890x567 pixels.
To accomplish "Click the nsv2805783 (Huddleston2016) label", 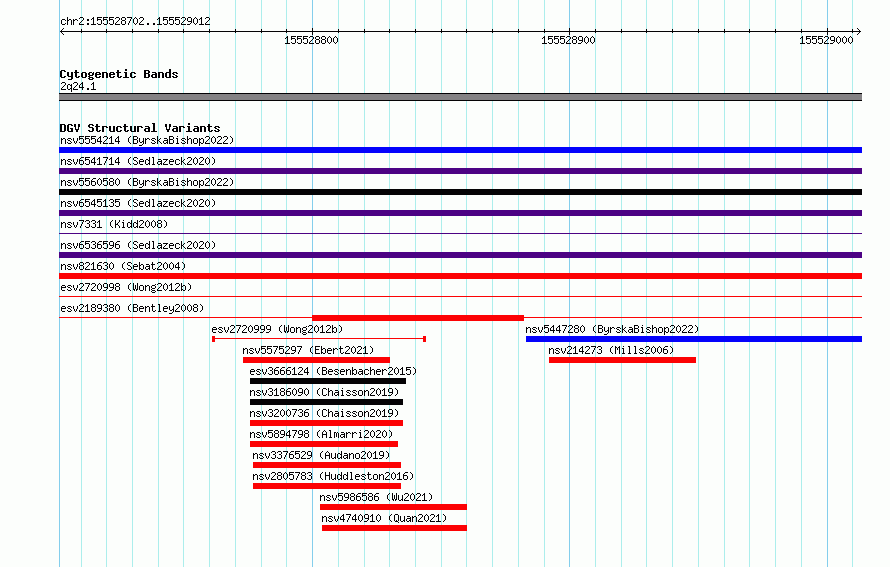I will click(333, 476).
